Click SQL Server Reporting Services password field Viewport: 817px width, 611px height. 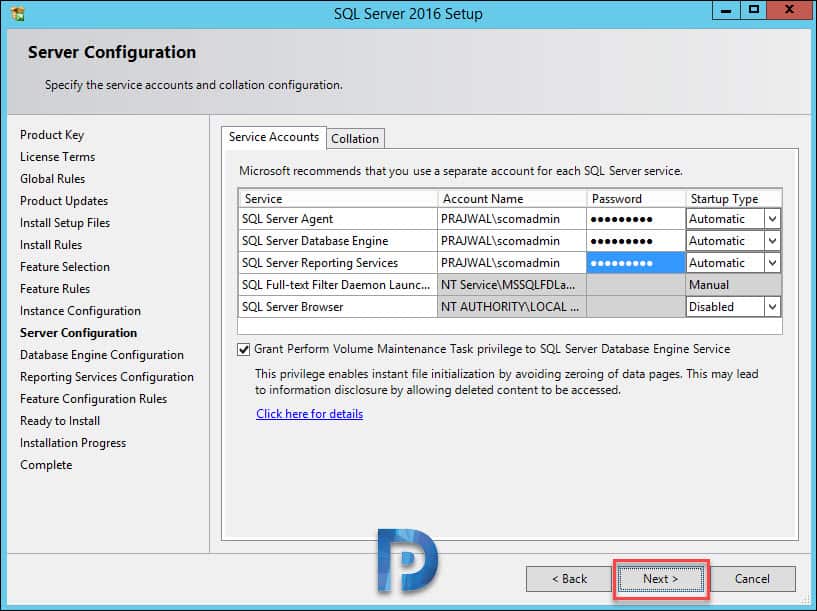(x=636, y=263)
